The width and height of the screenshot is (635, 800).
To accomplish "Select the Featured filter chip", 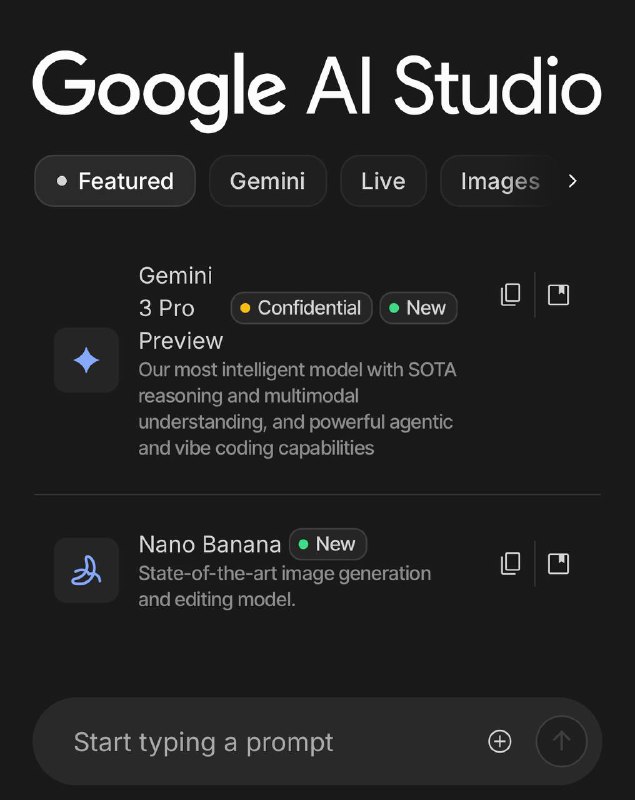I will pyautogui.click(x=115, y=181).
